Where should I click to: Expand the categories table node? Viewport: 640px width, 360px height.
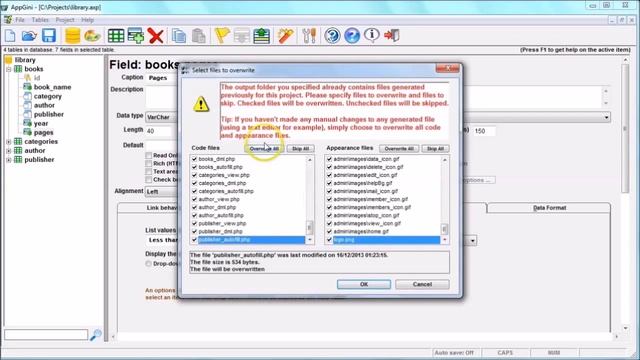9,142
